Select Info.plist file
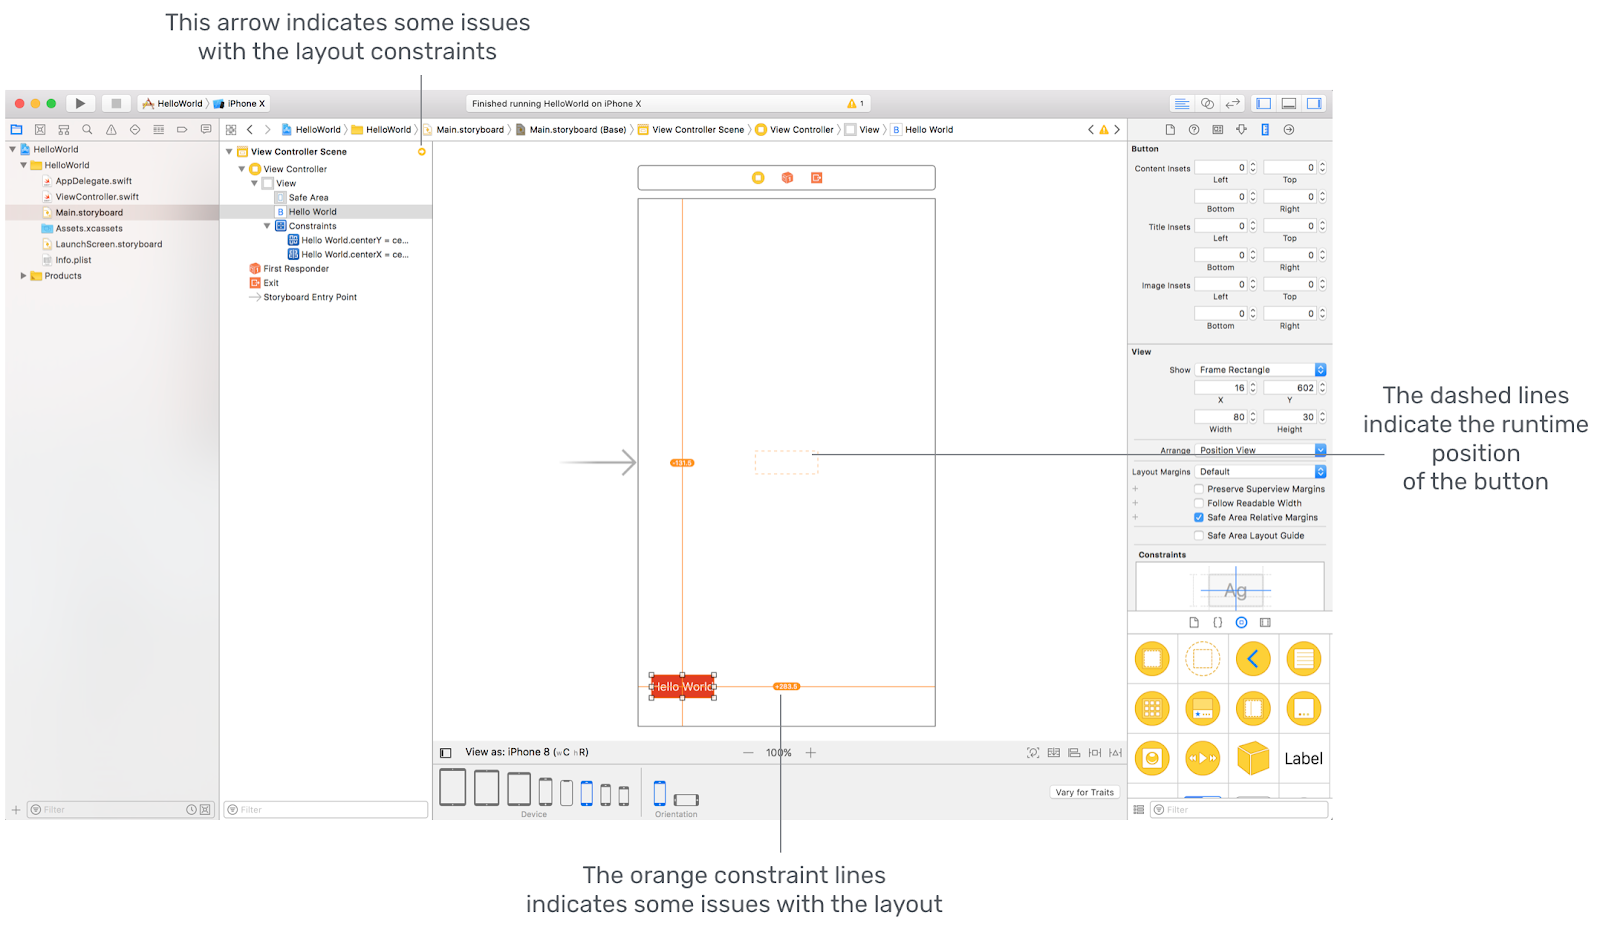This screenshot has width=1600, height=927. [72, 260]
